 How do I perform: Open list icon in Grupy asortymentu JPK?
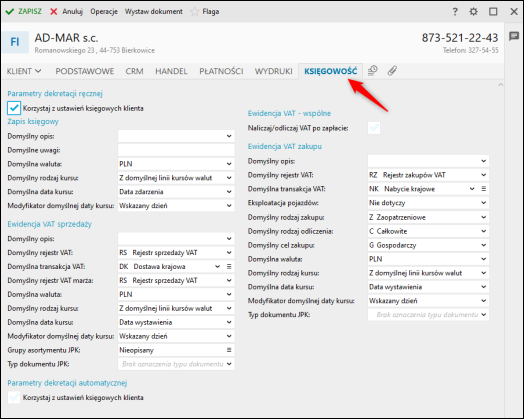[229, 350]
